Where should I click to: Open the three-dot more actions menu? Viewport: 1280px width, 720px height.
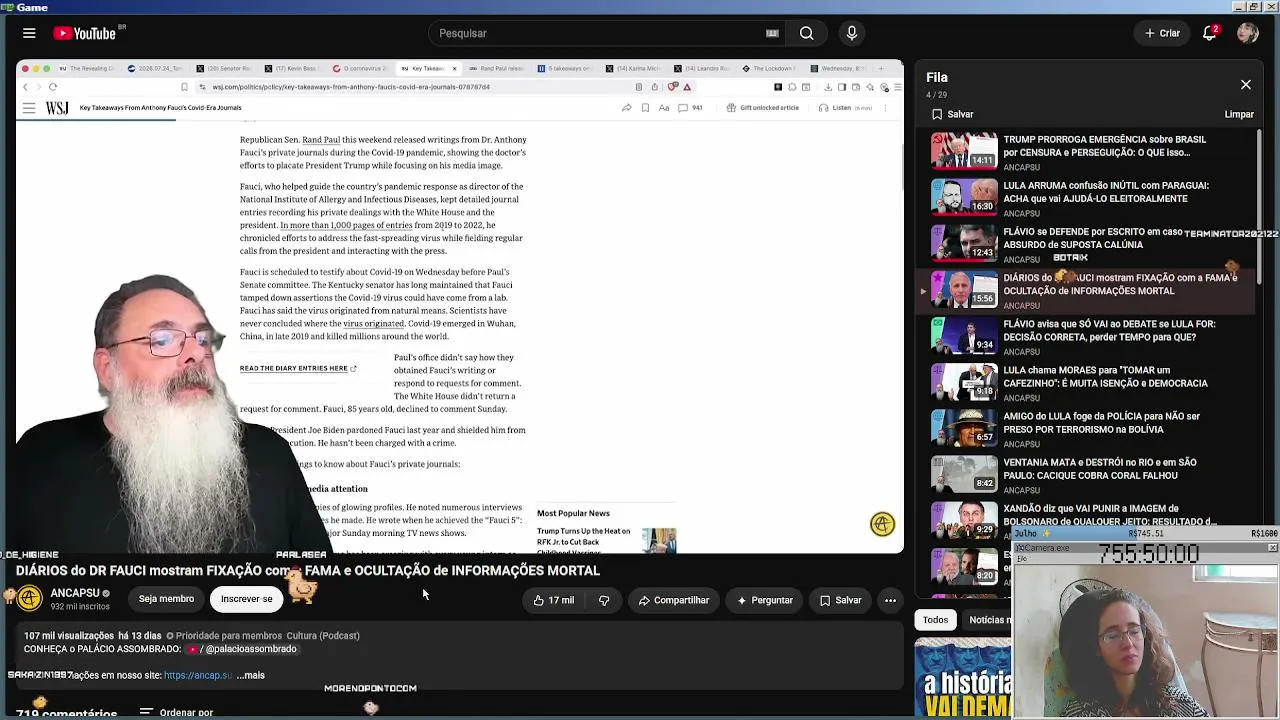pyautogui.click(x=890, y=600)
